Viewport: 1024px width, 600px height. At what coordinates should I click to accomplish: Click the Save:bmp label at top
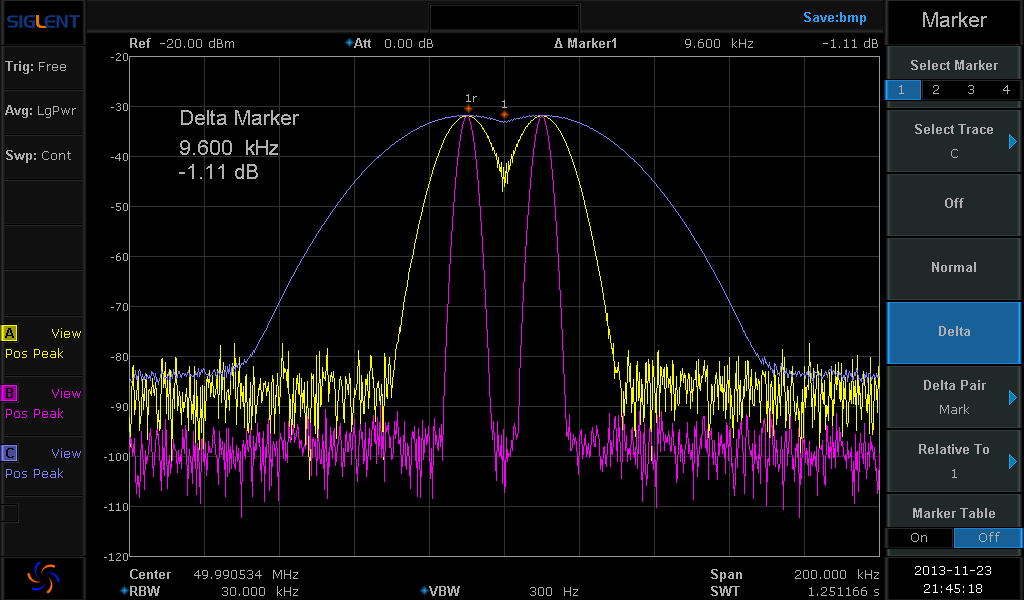pos(834,17)
